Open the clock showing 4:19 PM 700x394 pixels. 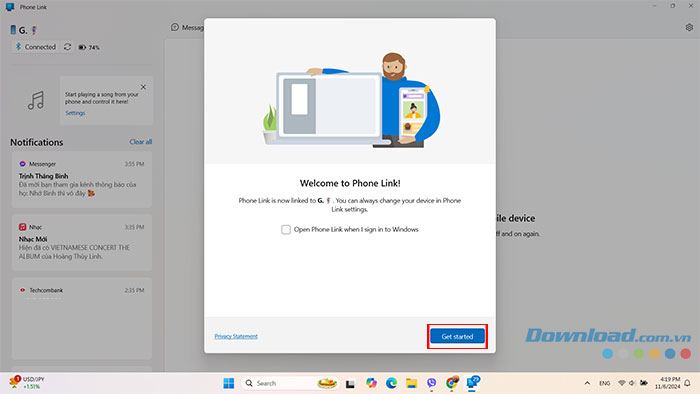pyautogui.click(x=668, y=383)
